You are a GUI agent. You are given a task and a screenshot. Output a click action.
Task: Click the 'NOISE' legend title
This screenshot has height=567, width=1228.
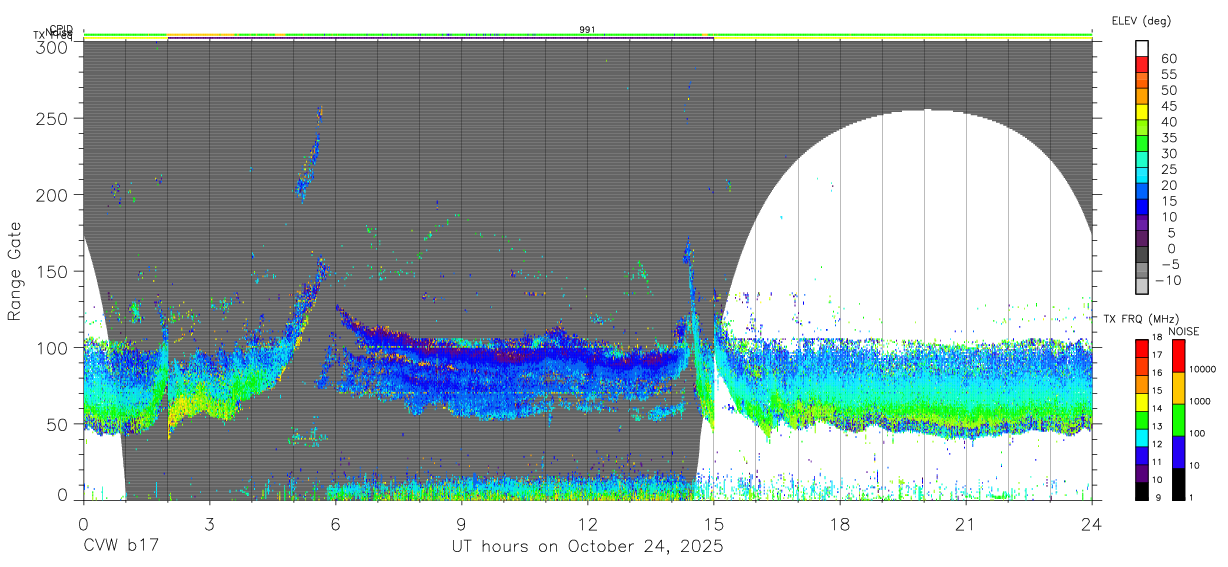point(1184,331)
